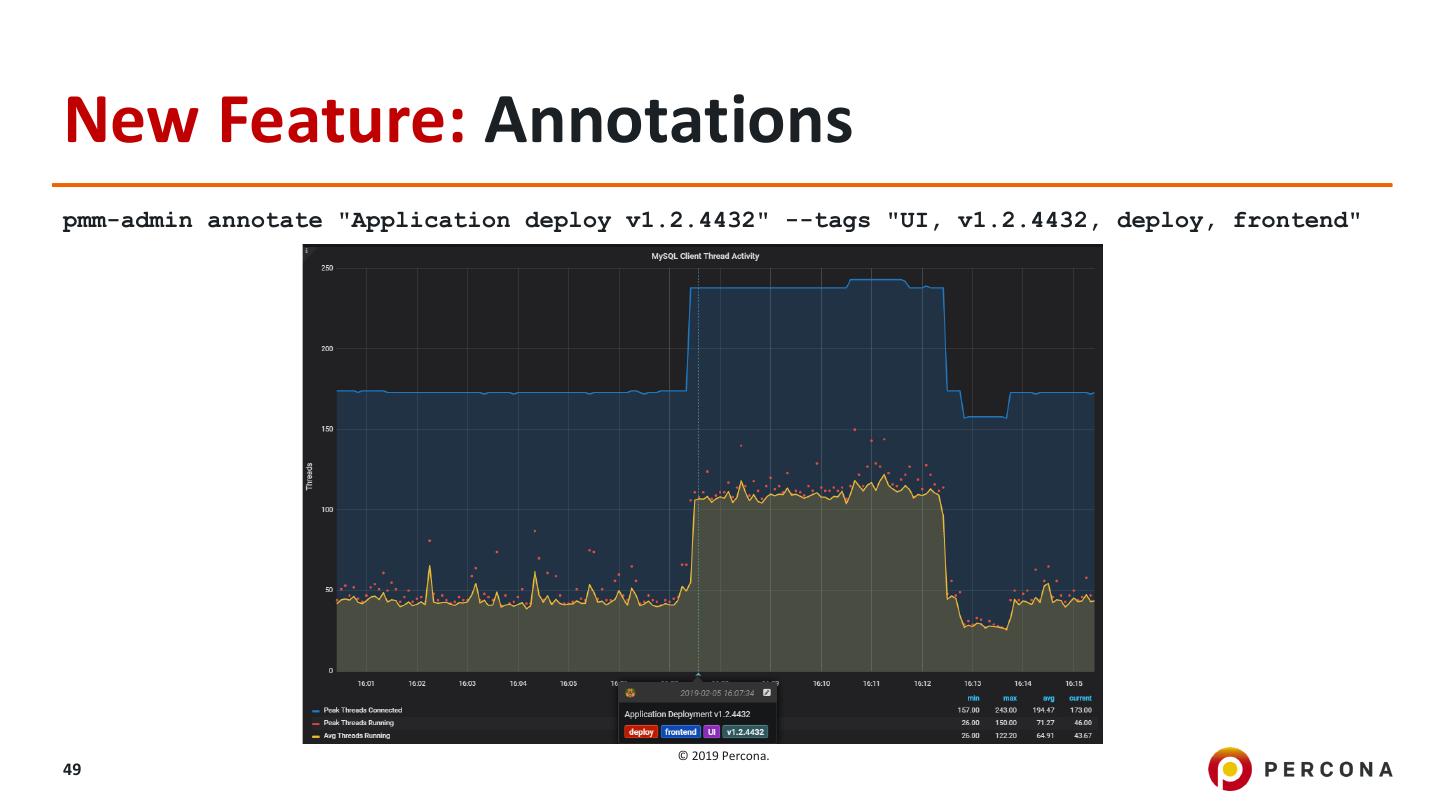This screenshot has height=810, width=1440.
Task: Click the 46.00 current value in the legend
Action: click(x=1083, y=722)
